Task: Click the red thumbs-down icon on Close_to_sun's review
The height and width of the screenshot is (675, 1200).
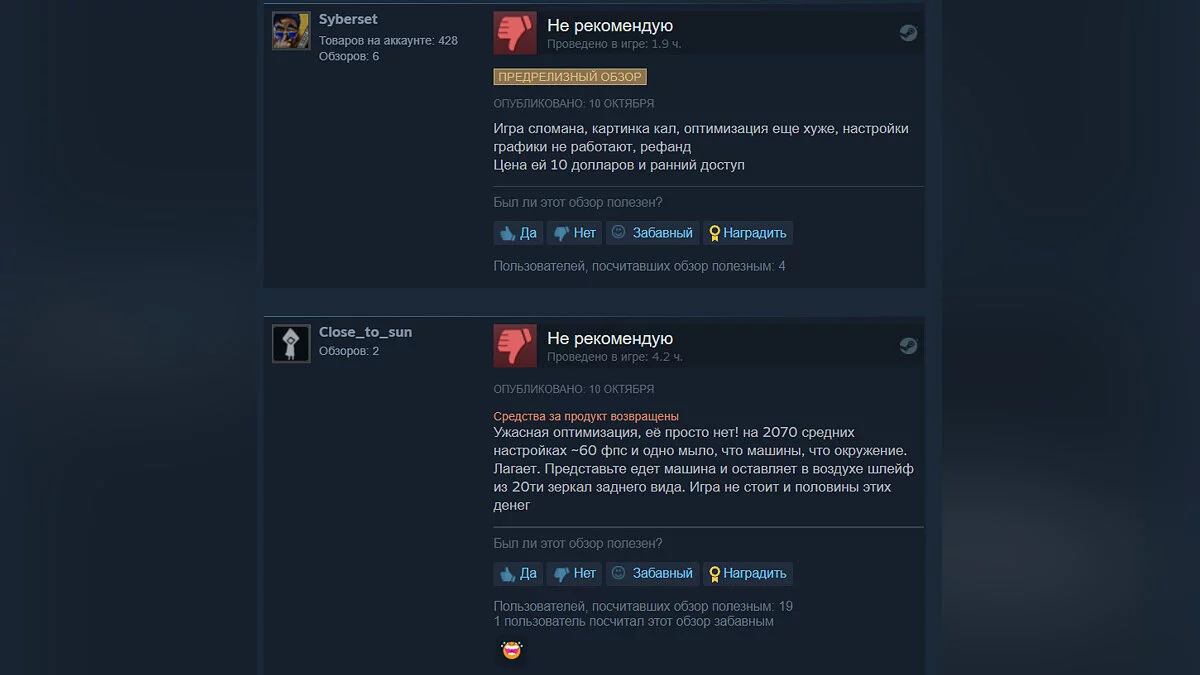Action: point(515,345)
